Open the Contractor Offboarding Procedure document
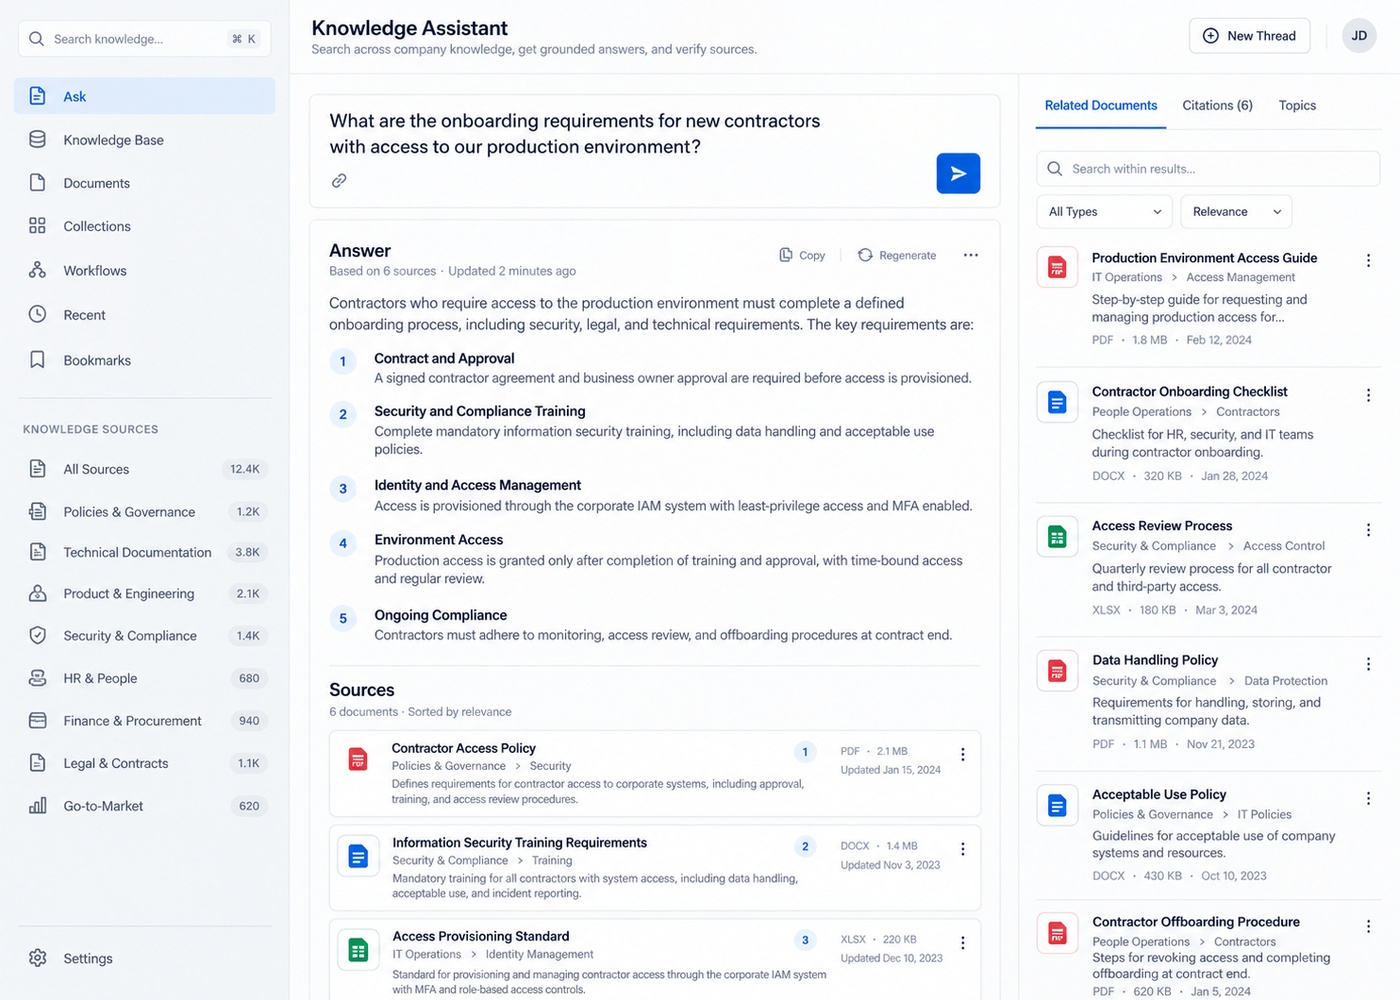 [x=1196, y=922]
